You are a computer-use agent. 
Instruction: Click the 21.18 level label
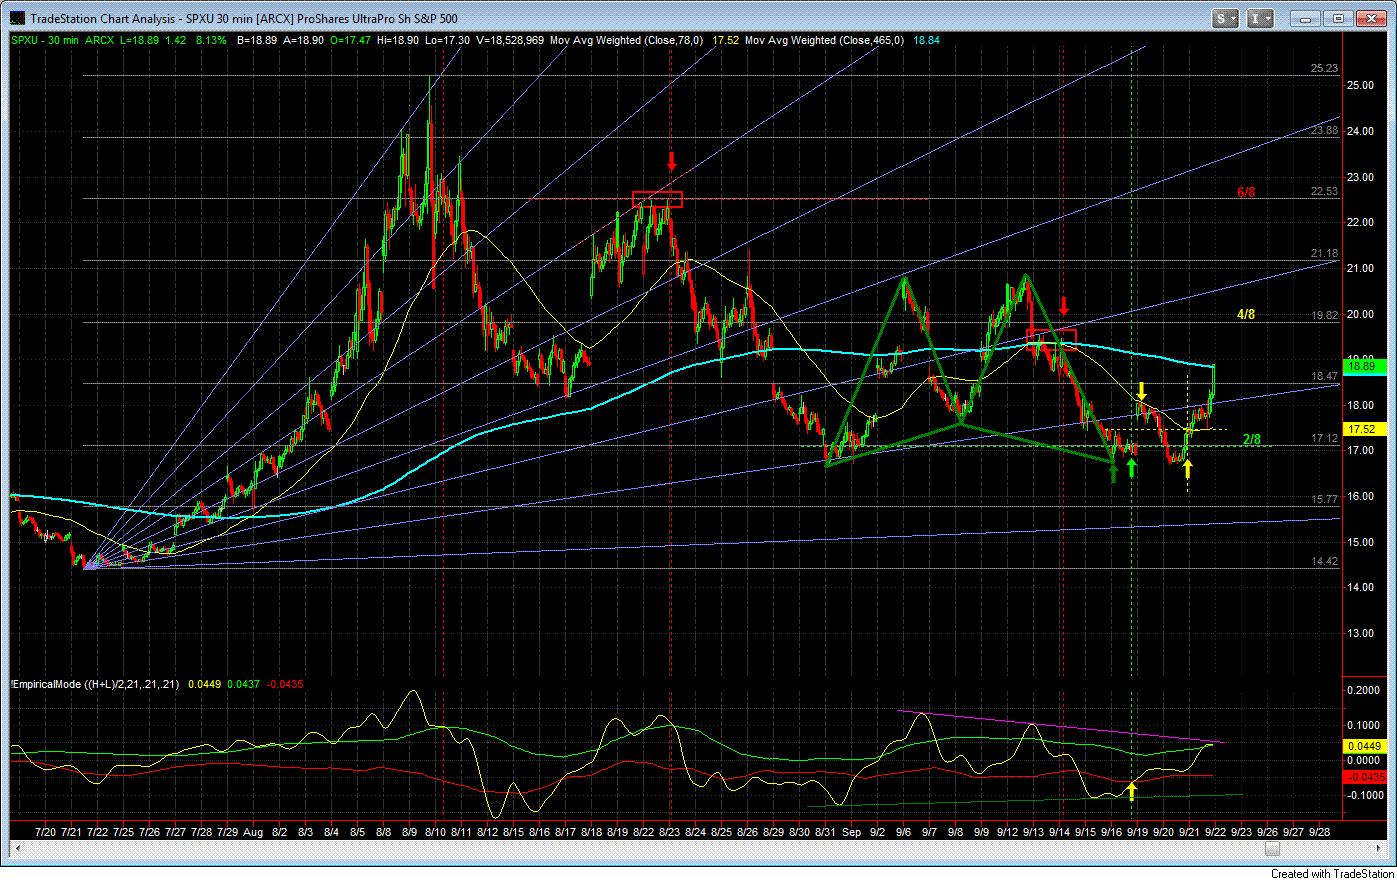tap(1324, 254)
